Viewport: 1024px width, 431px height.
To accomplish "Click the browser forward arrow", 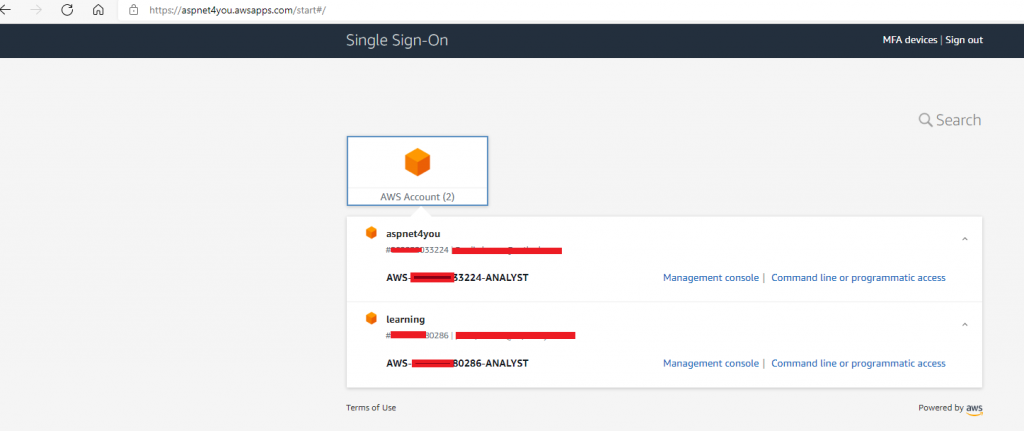I will [36, 10].
